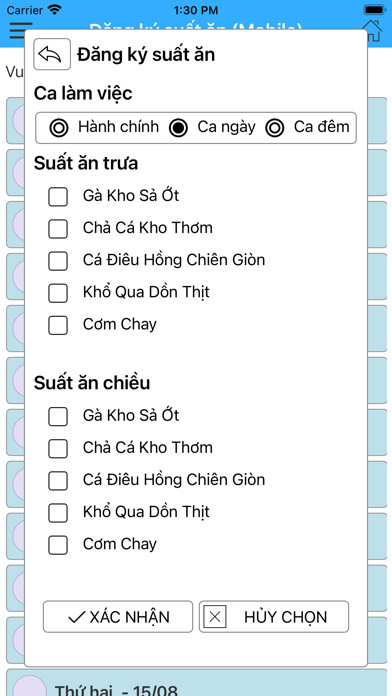The width and height of the screenshot is (392, 696).
Task: Confirm with the XÁC NHẬN button
Action: click(118, 617)
